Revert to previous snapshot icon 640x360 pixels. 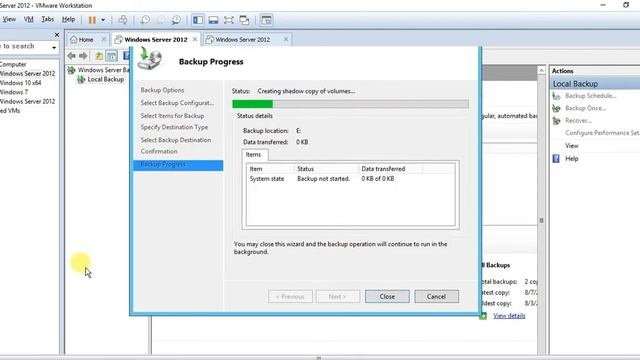pyautogui.click(x=161, y=20)
